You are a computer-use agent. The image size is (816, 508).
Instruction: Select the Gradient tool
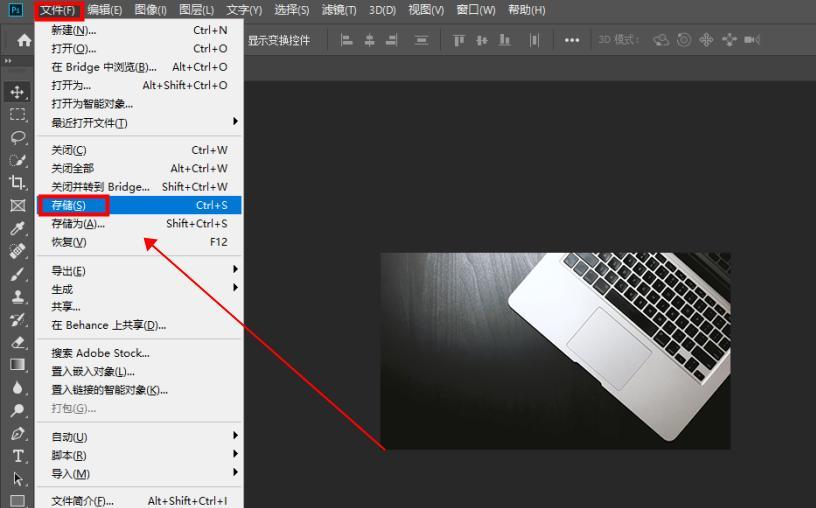[x=17, y=365]
